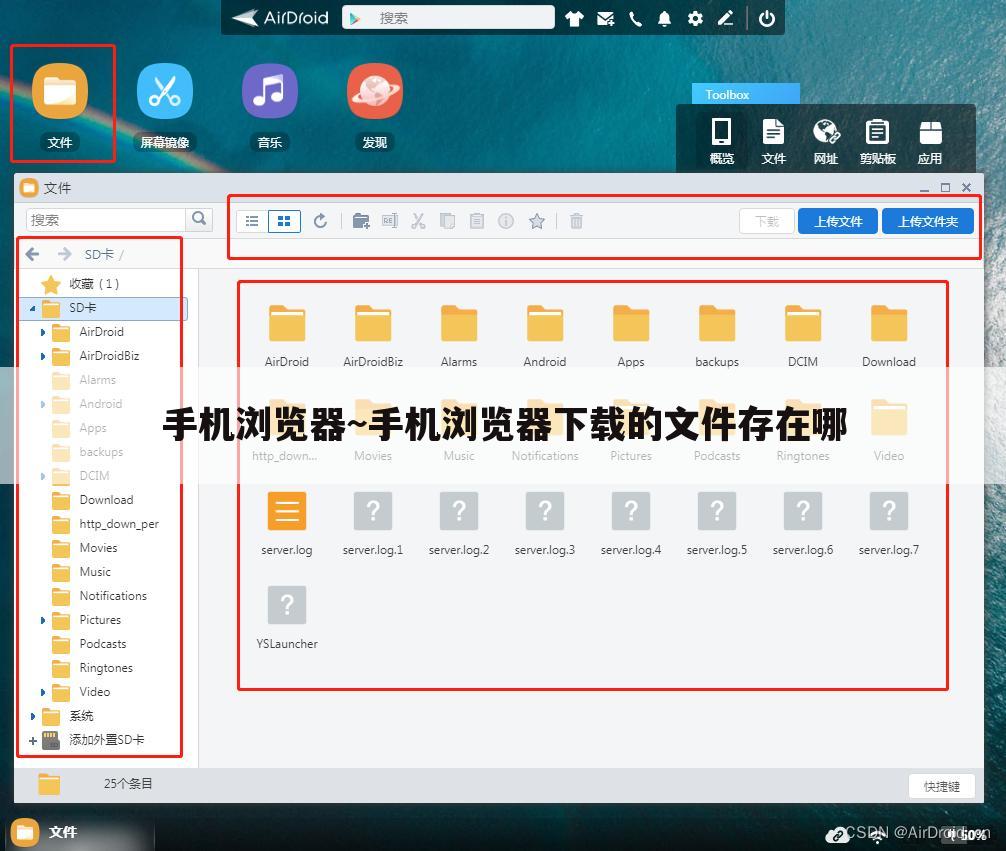Open the settings gear in top bar
The image size is (1006, 851).
pos(695,19)
